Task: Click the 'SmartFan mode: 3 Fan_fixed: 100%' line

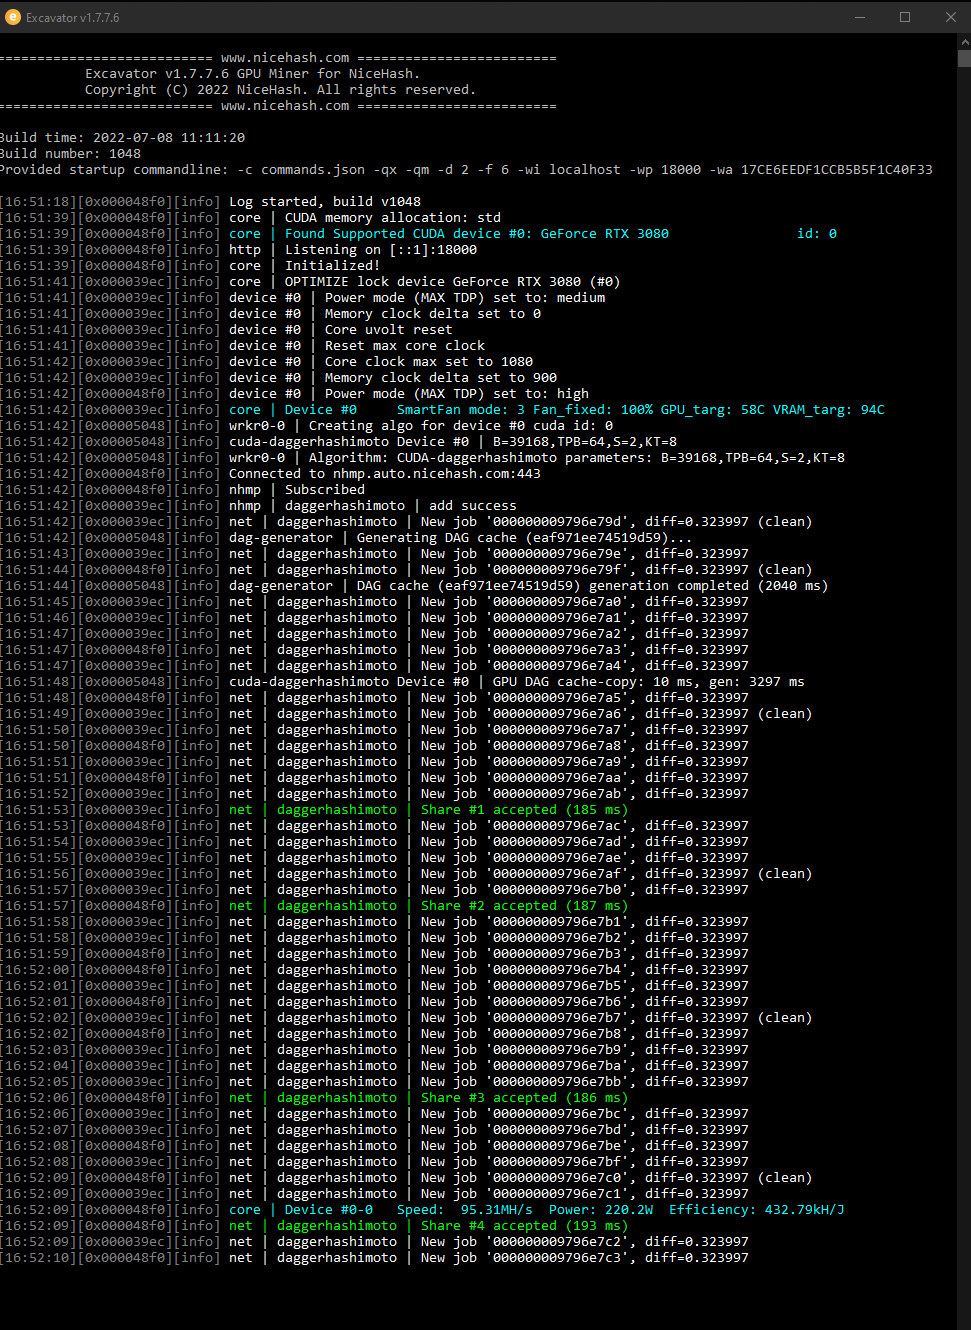Action: [442, 410]
